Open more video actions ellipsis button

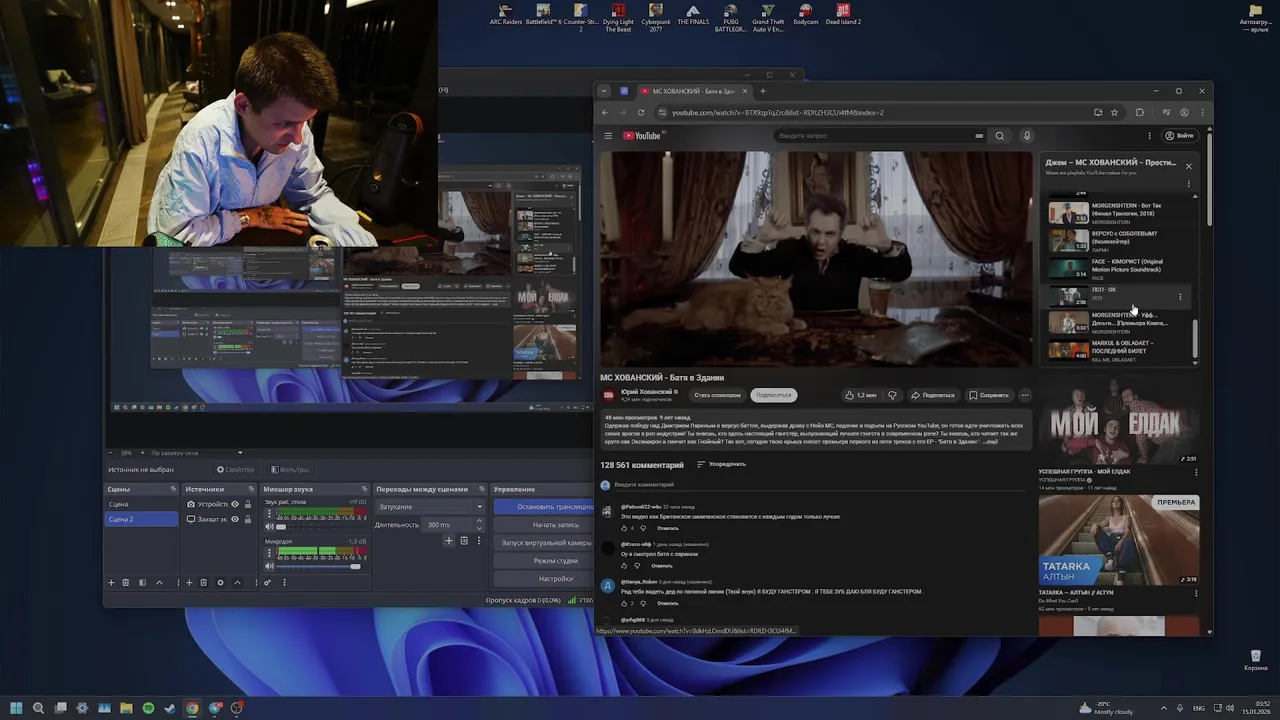[x=1025, y=395]
